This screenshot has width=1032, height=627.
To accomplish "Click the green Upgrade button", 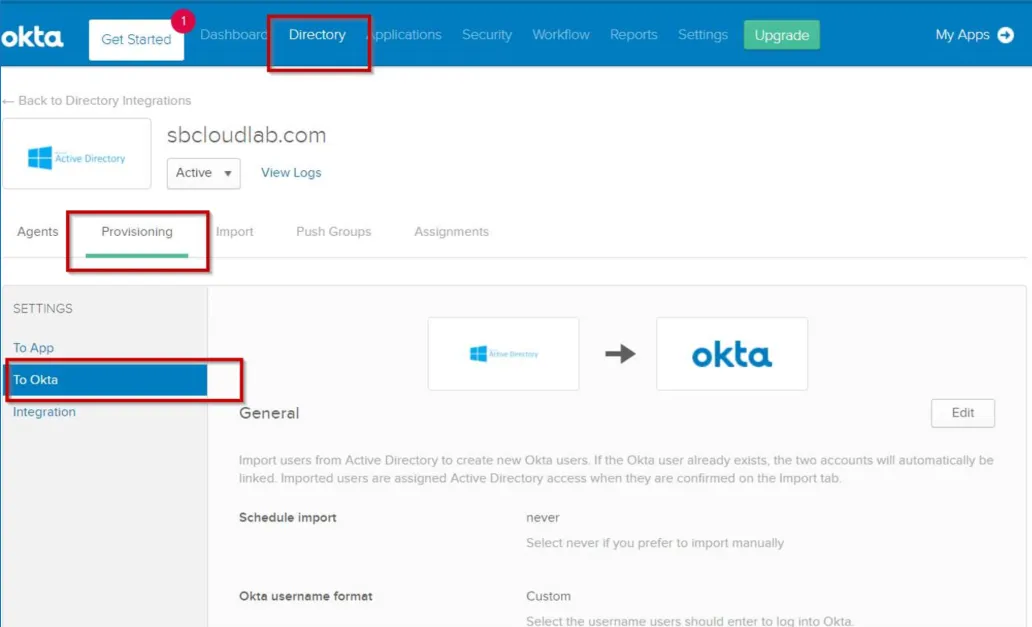I will [782, 35].
